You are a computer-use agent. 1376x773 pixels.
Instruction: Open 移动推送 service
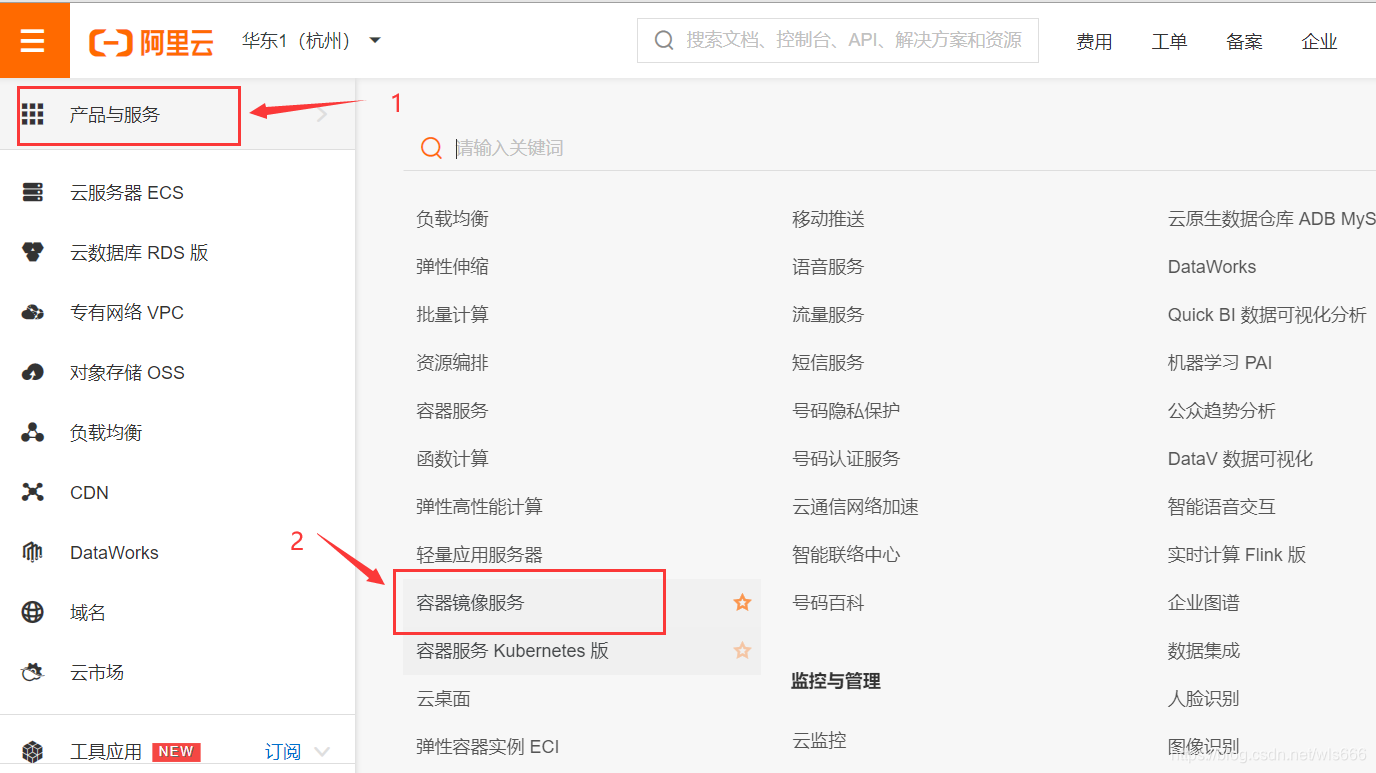pyautogui.click(x=828, y=219)
